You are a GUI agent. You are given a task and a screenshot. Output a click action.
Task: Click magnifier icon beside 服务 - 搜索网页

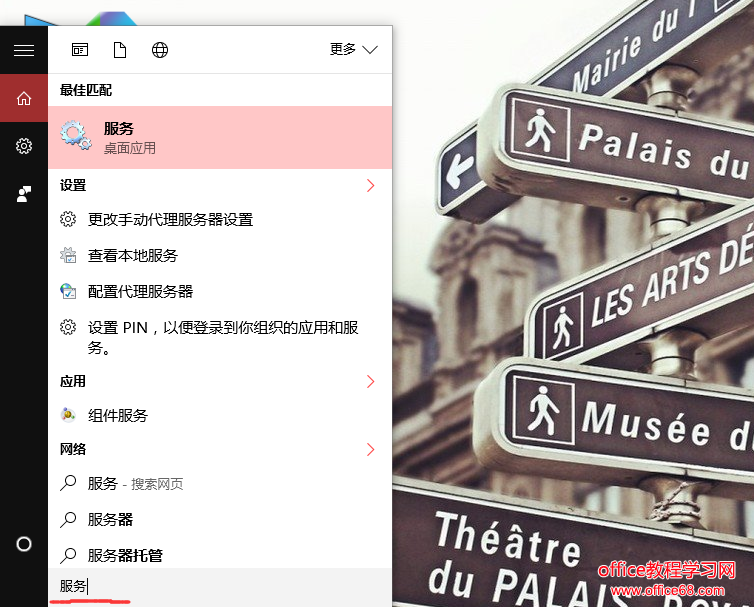pyautogui.click(x=68, y=483)
